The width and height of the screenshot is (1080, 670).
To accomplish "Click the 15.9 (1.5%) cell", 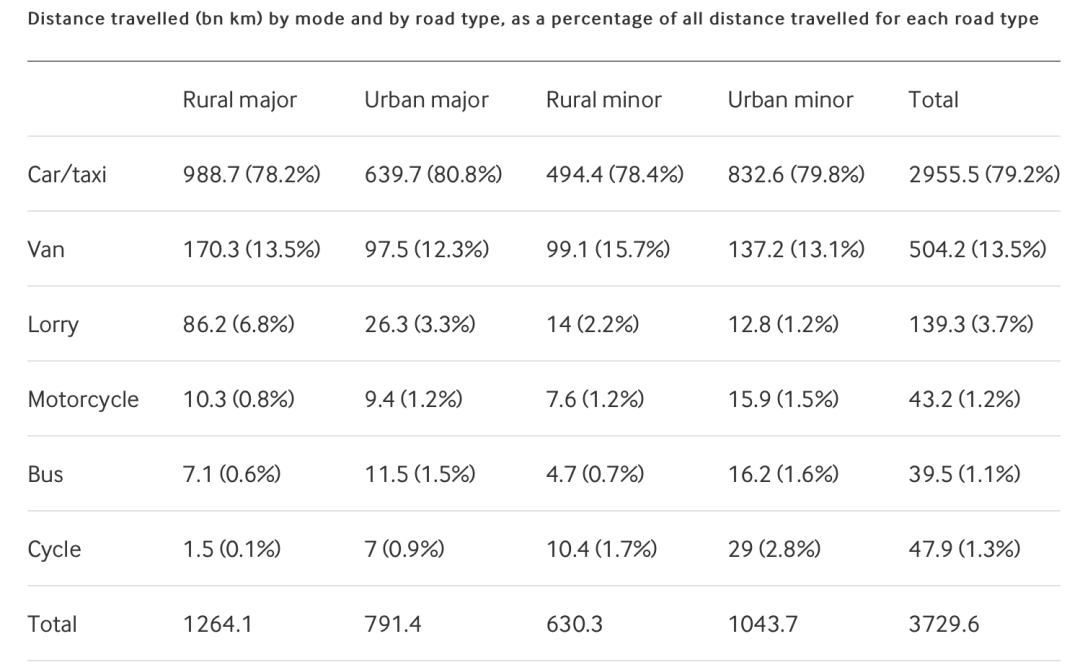I will tap(783, 400).
